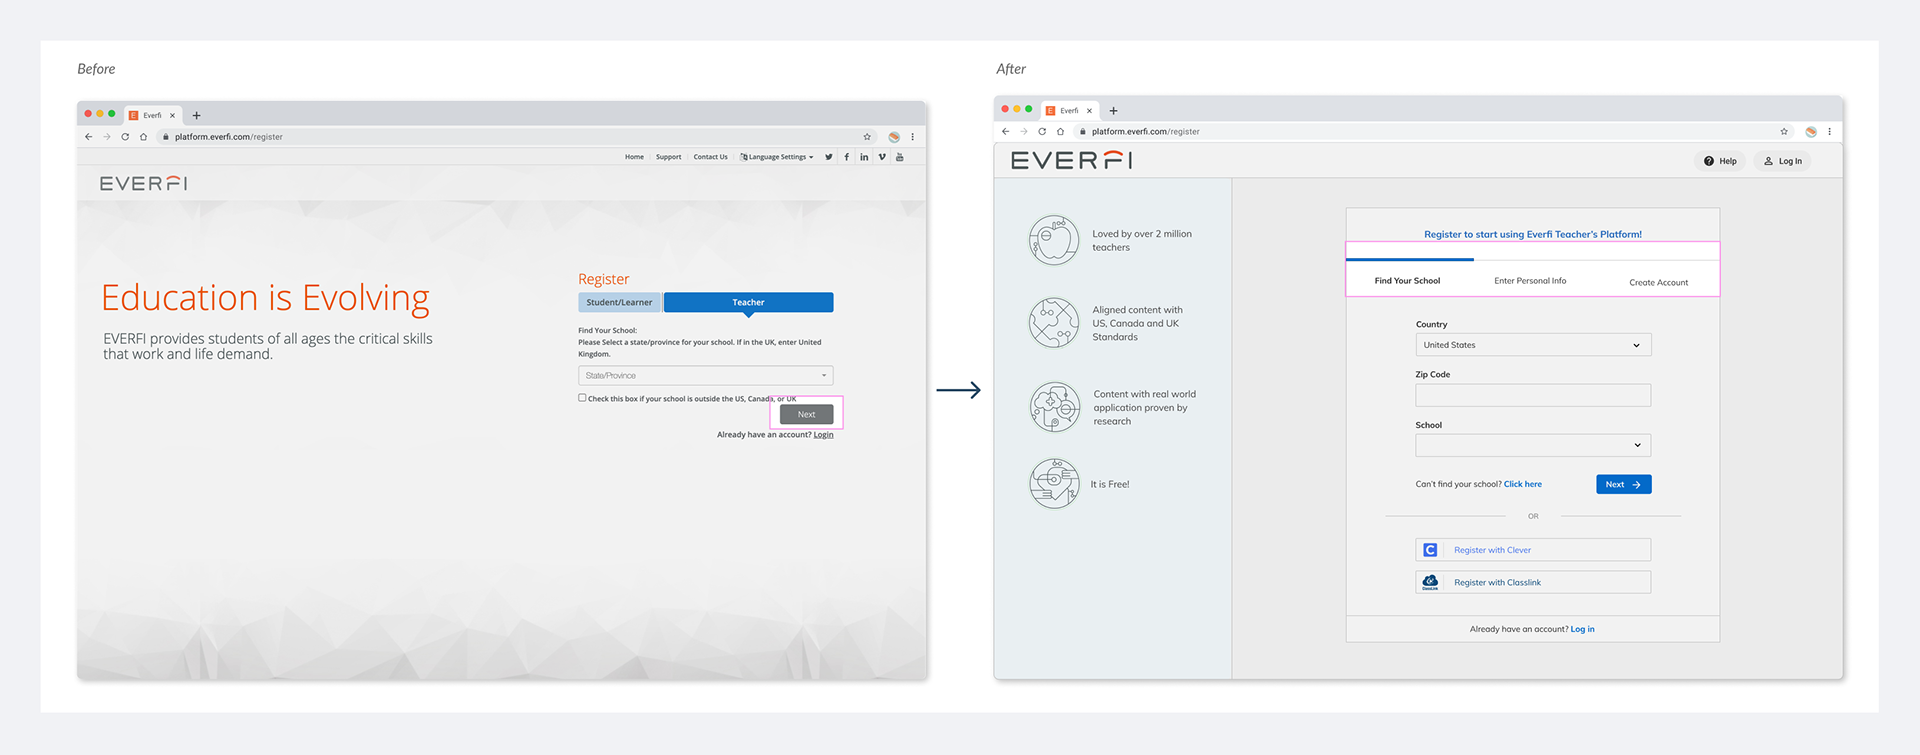This screenshot has height=755, width=1920.
Task: Go to home icon in Before browser
Action: (x=144, y=137)
